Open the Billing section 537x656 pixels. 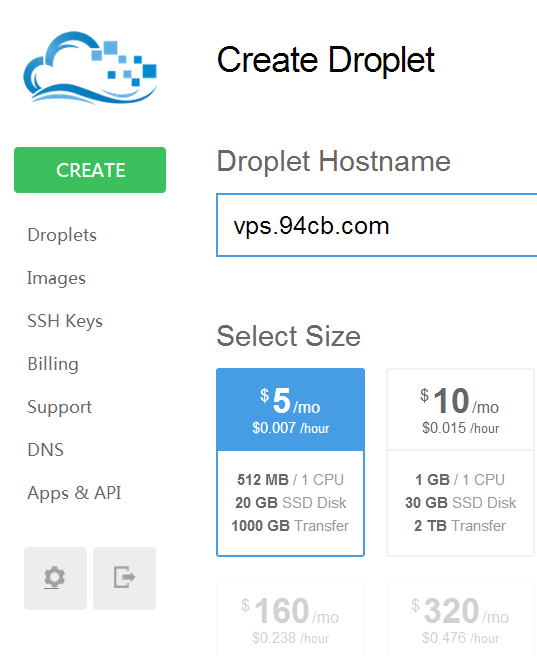pos(53,364)
